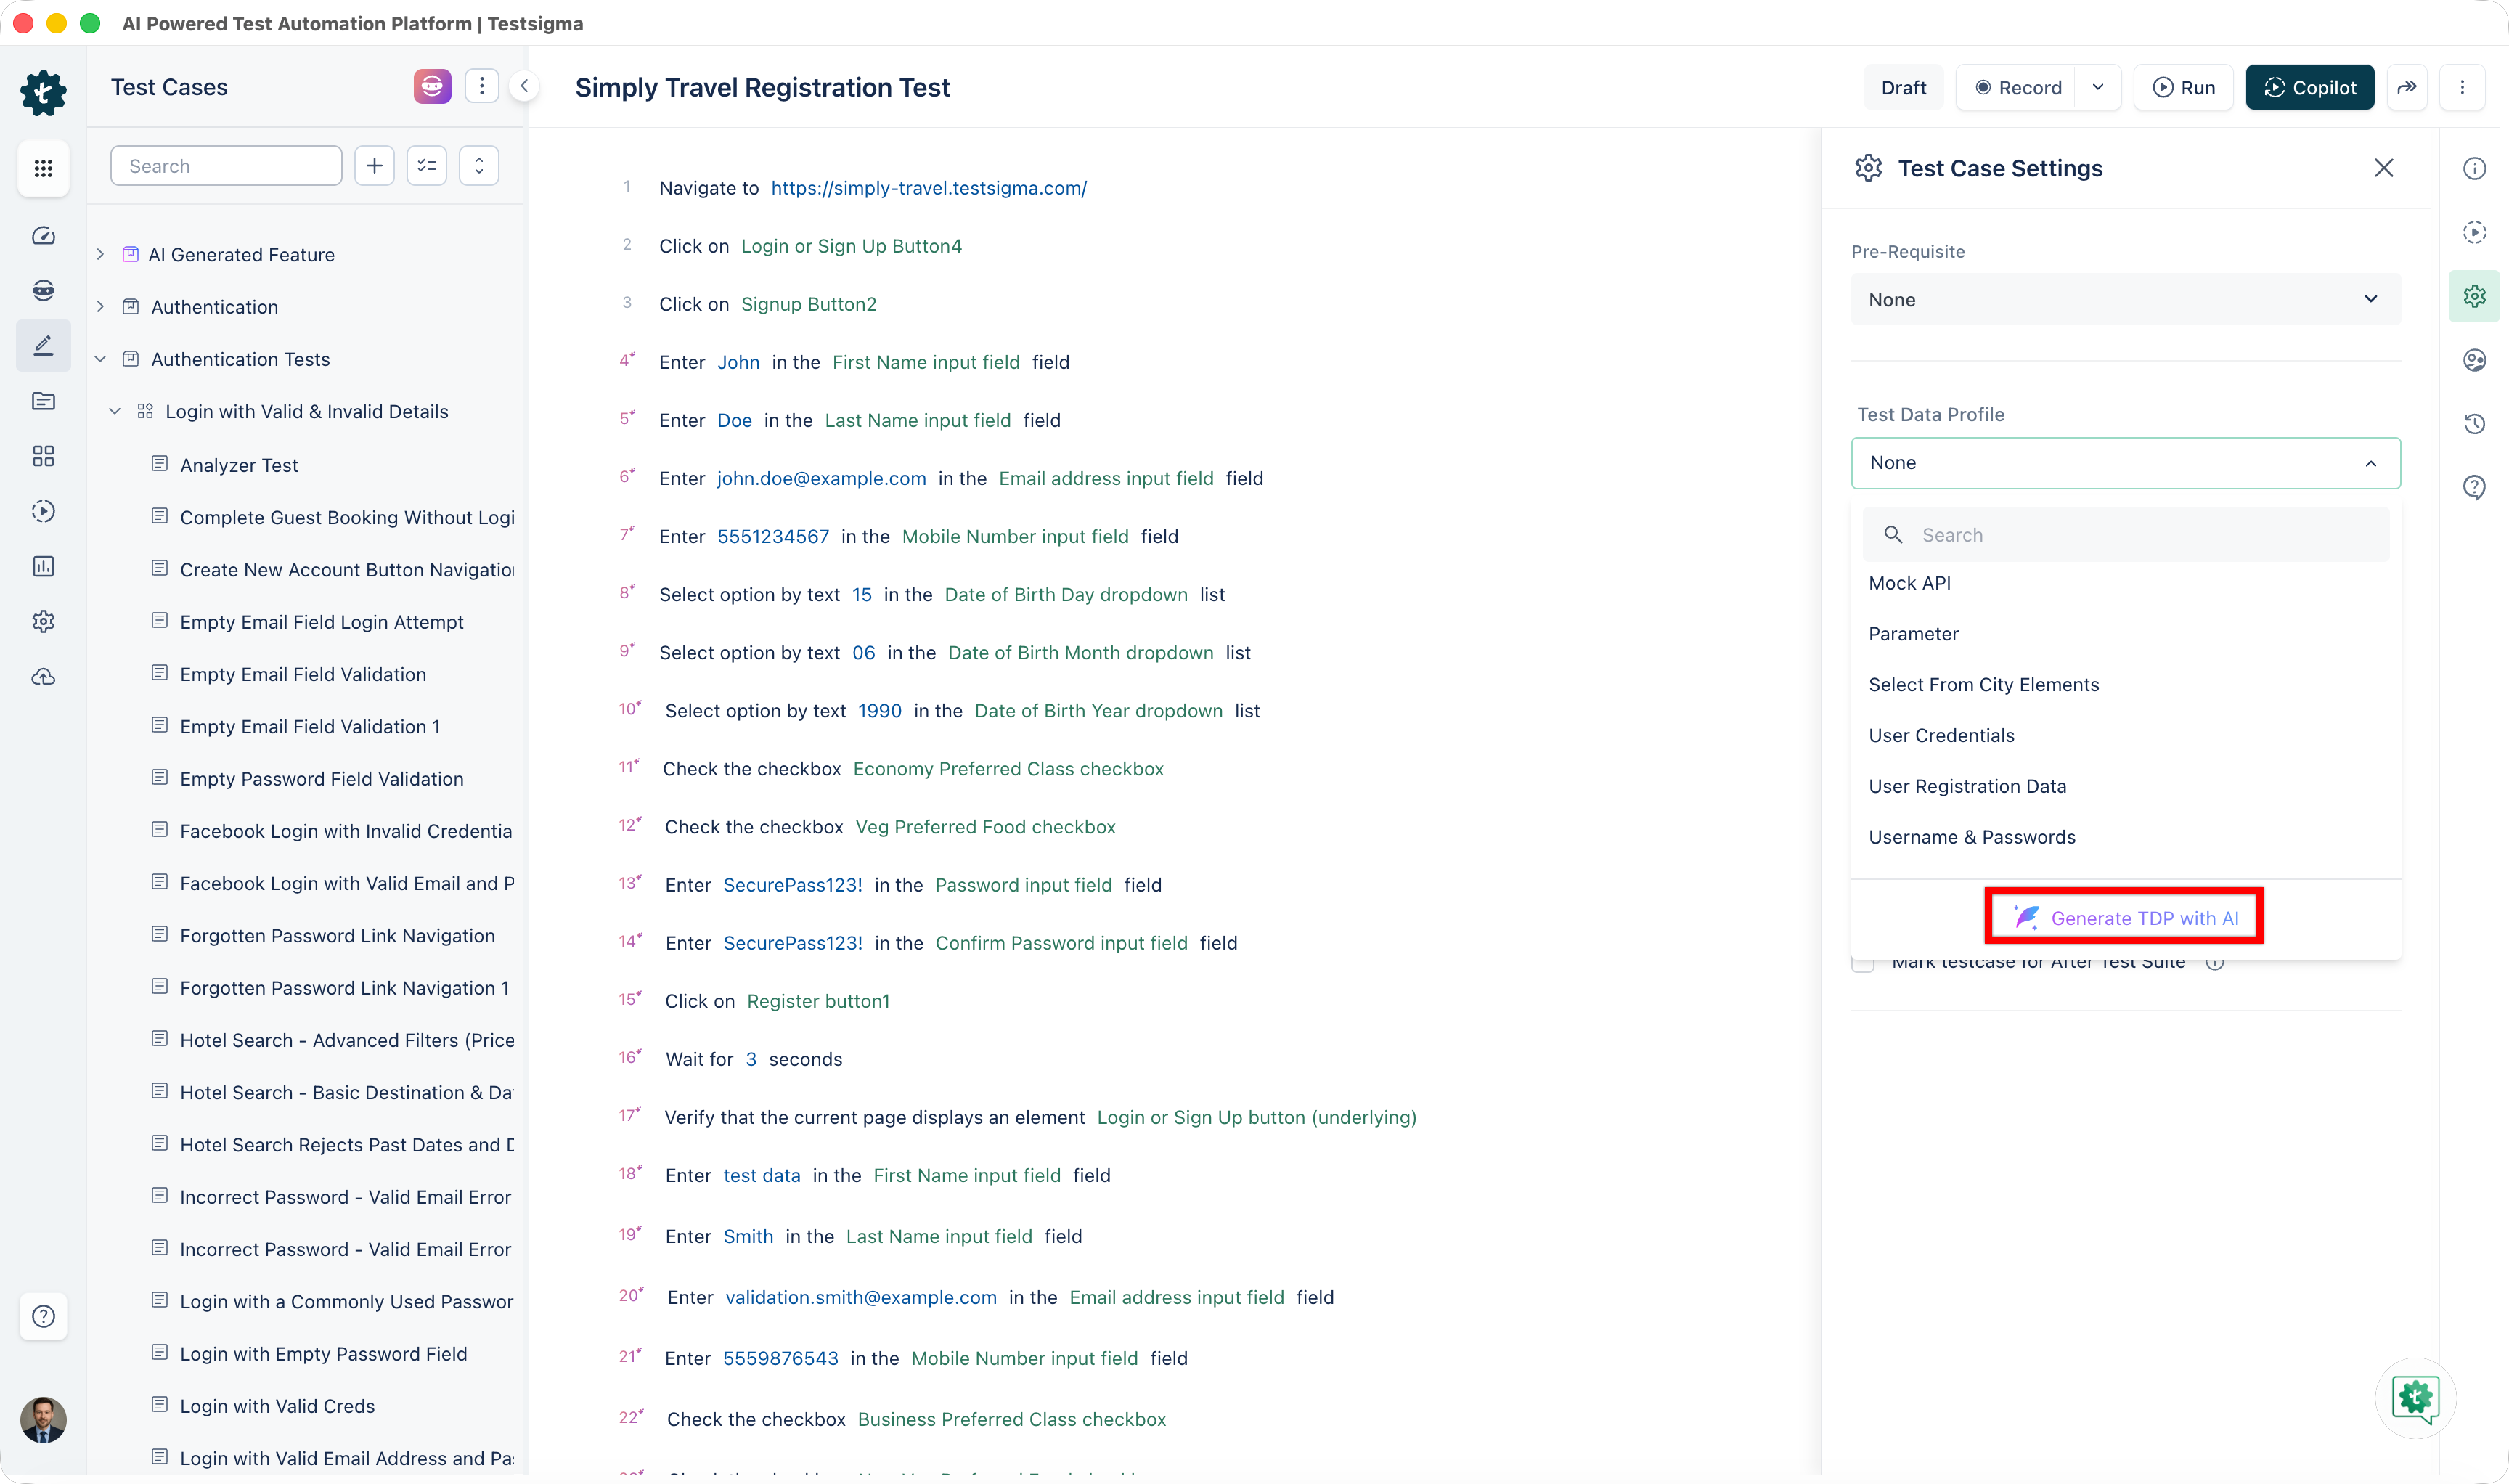Open the simply-travel.testsigma.com link in step 1

click(928, 188)
